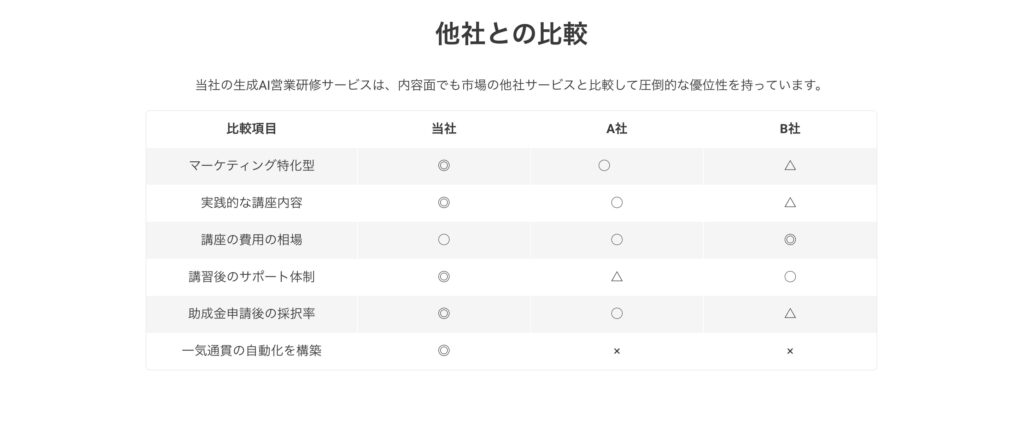
Task: Click the マーケティング特化型 row label
Action: (x=251, y=166)
